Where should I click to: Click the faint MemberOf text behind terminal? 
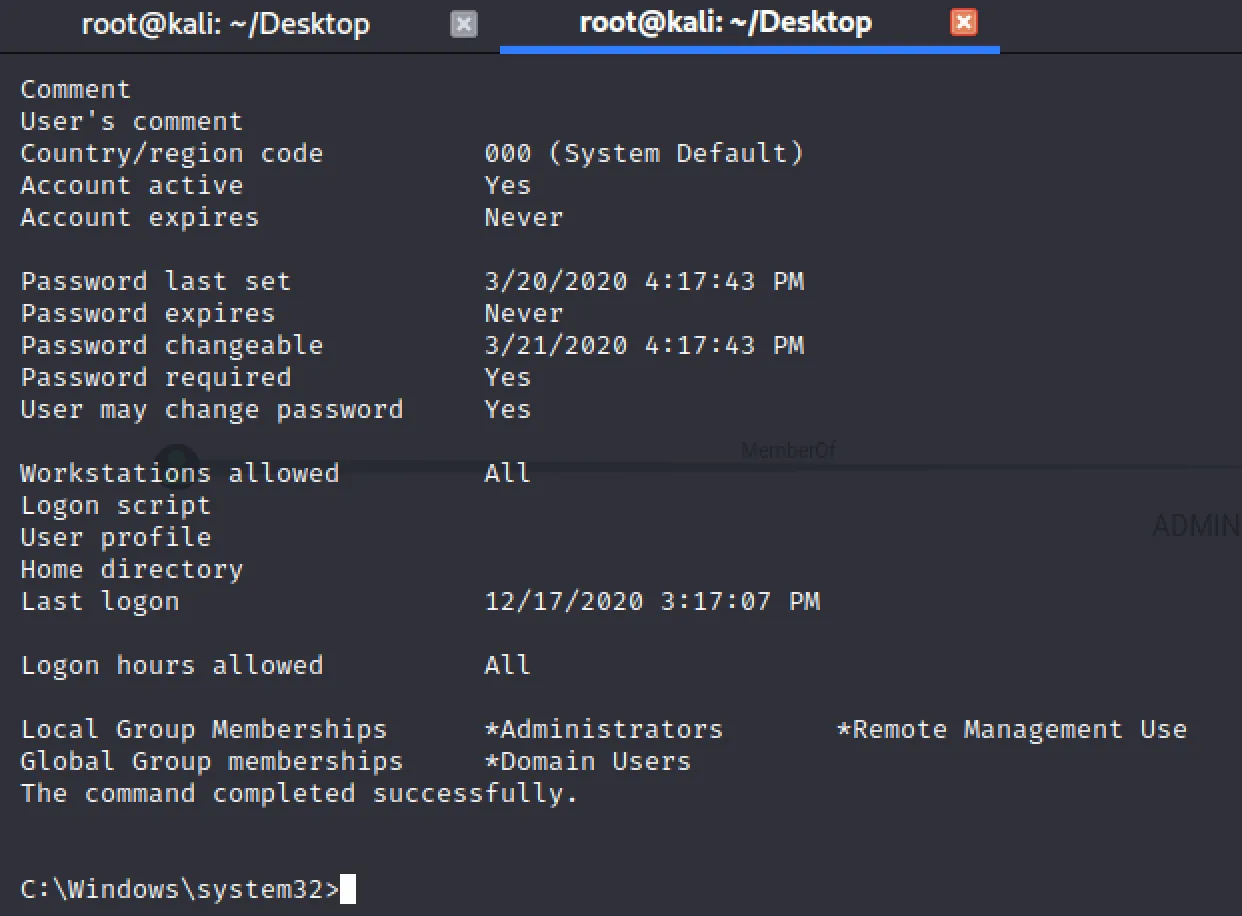(x=787, y=451)
